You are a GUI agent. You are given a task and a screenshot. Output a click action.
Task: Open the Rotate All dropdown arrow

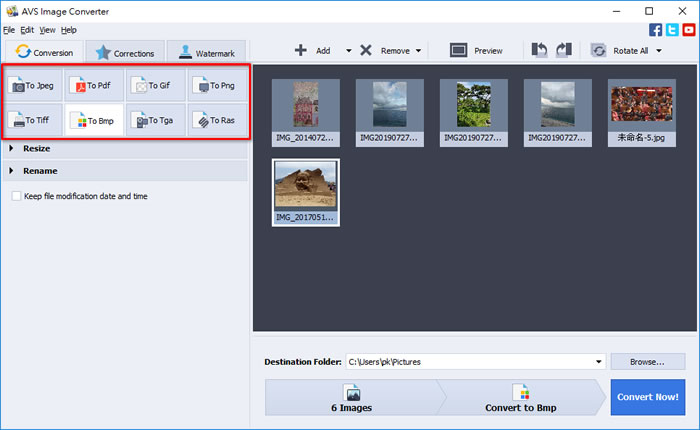coord(659,51)
